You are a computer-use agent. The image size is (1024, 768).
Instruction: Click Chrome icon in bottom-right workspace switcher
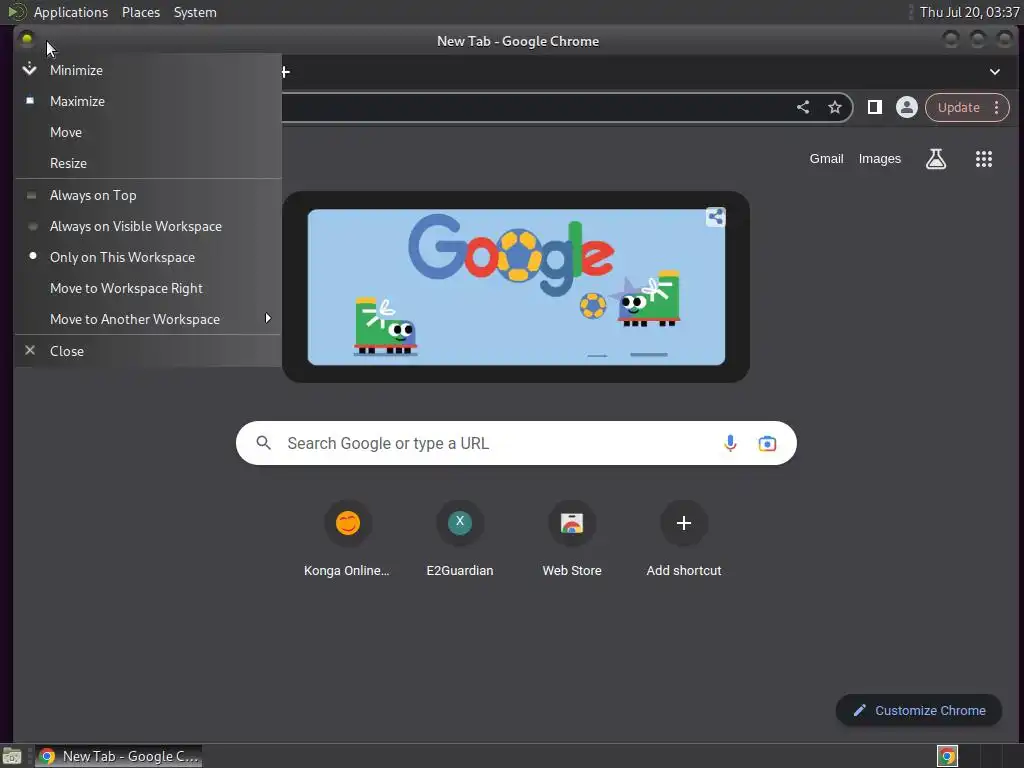(x=947, y=756)
